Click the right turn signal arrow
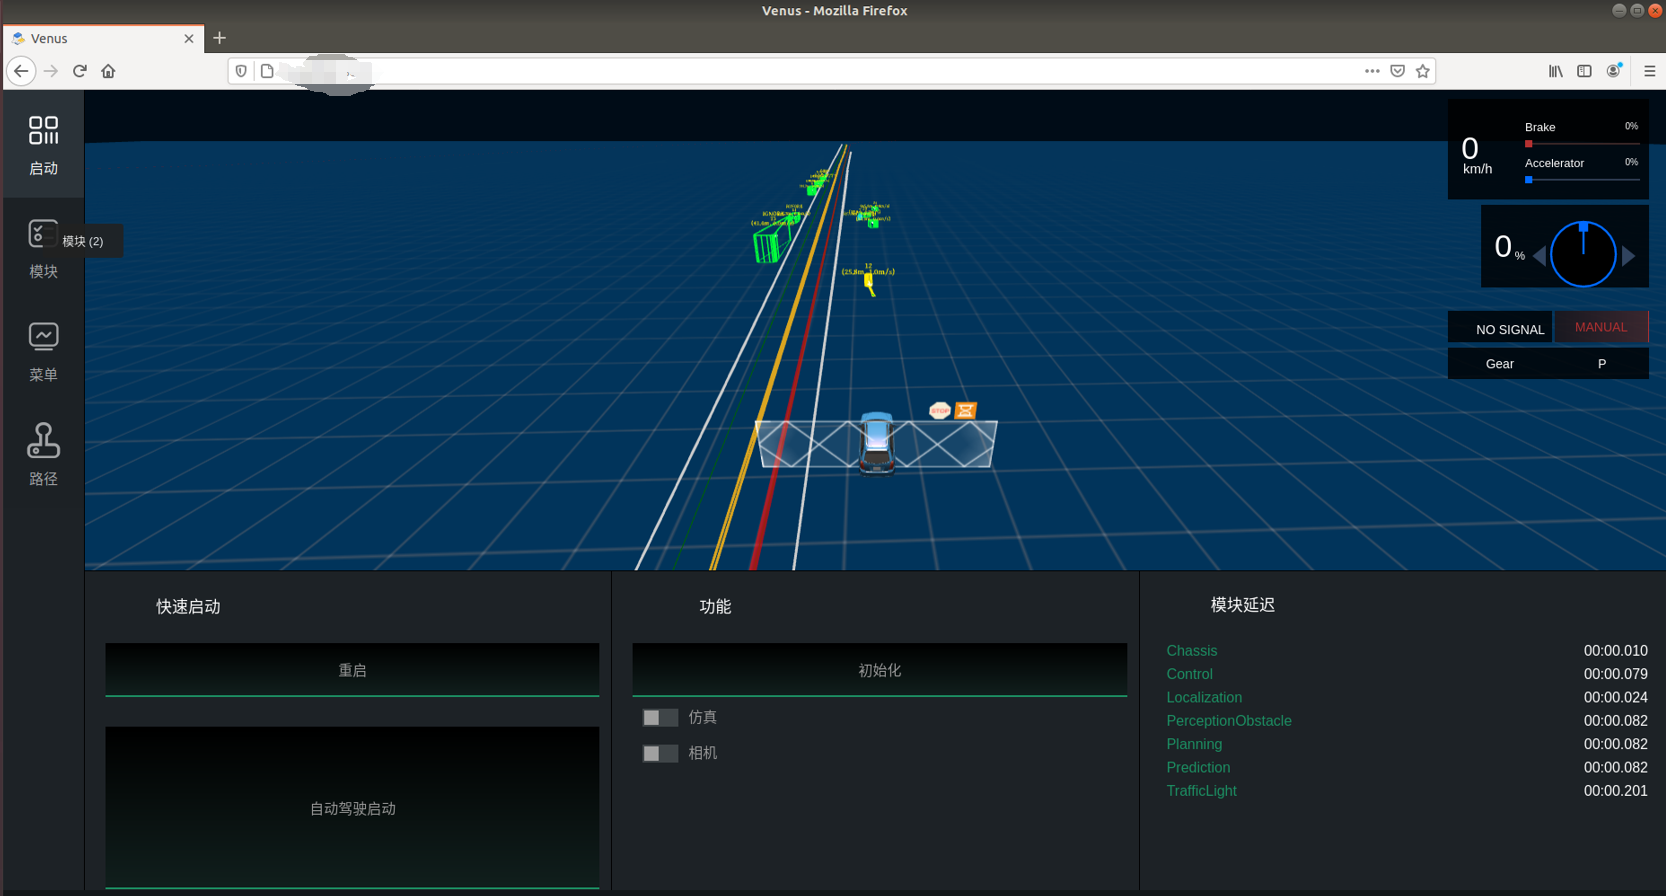Image resolution: width=1666 pixels, height=896 pixels. 1629,256
